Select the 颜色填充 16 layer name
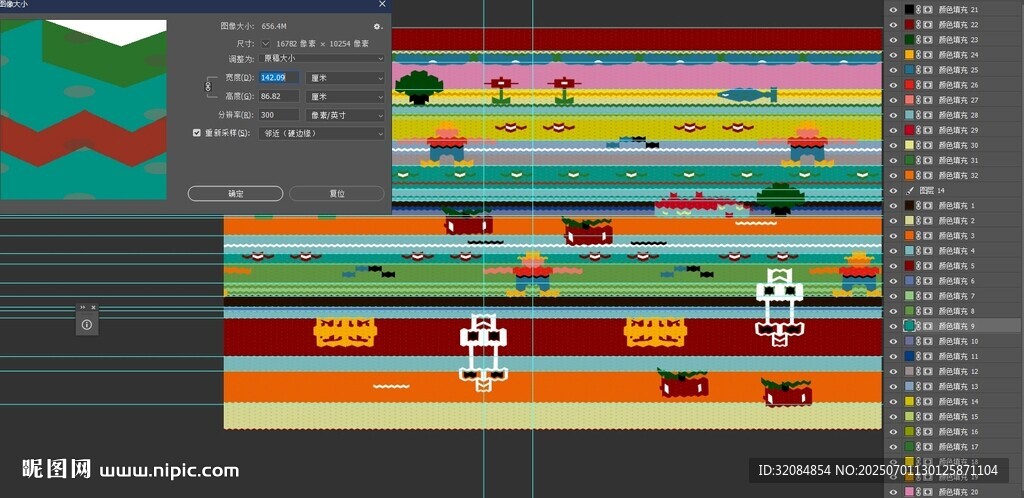This screenshot has width=1024, height=498. 958,431
